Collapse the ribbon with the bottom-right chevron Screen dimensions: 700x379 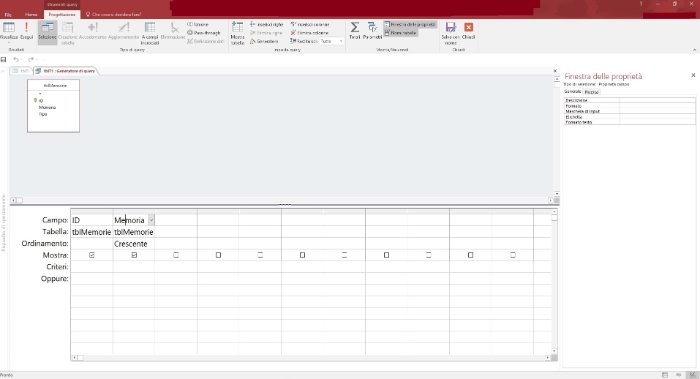point(694,50)
